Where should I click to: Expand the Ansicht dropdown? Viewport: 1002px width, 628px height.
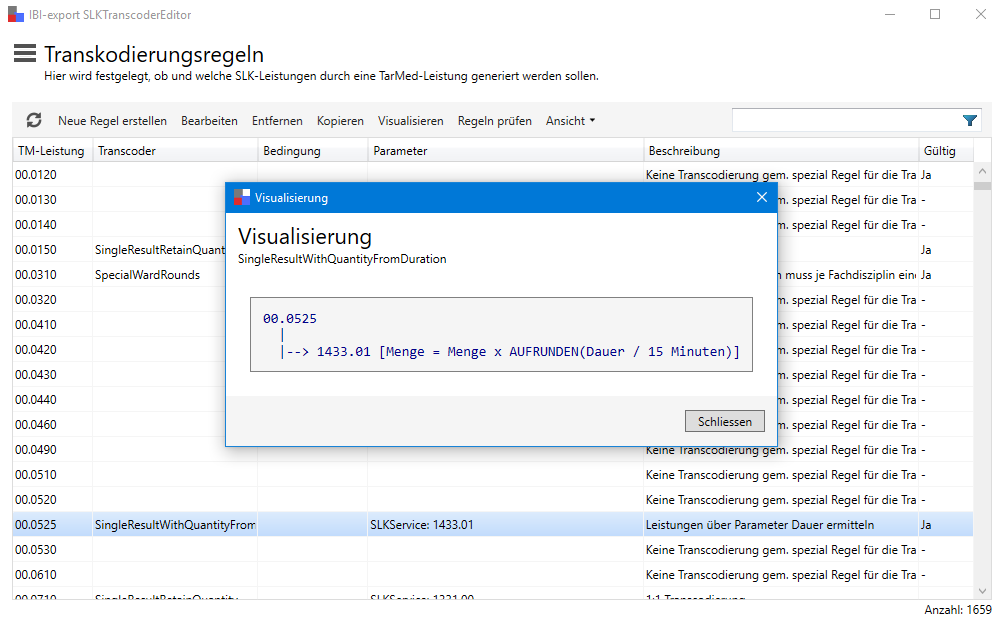coord(570,121)
